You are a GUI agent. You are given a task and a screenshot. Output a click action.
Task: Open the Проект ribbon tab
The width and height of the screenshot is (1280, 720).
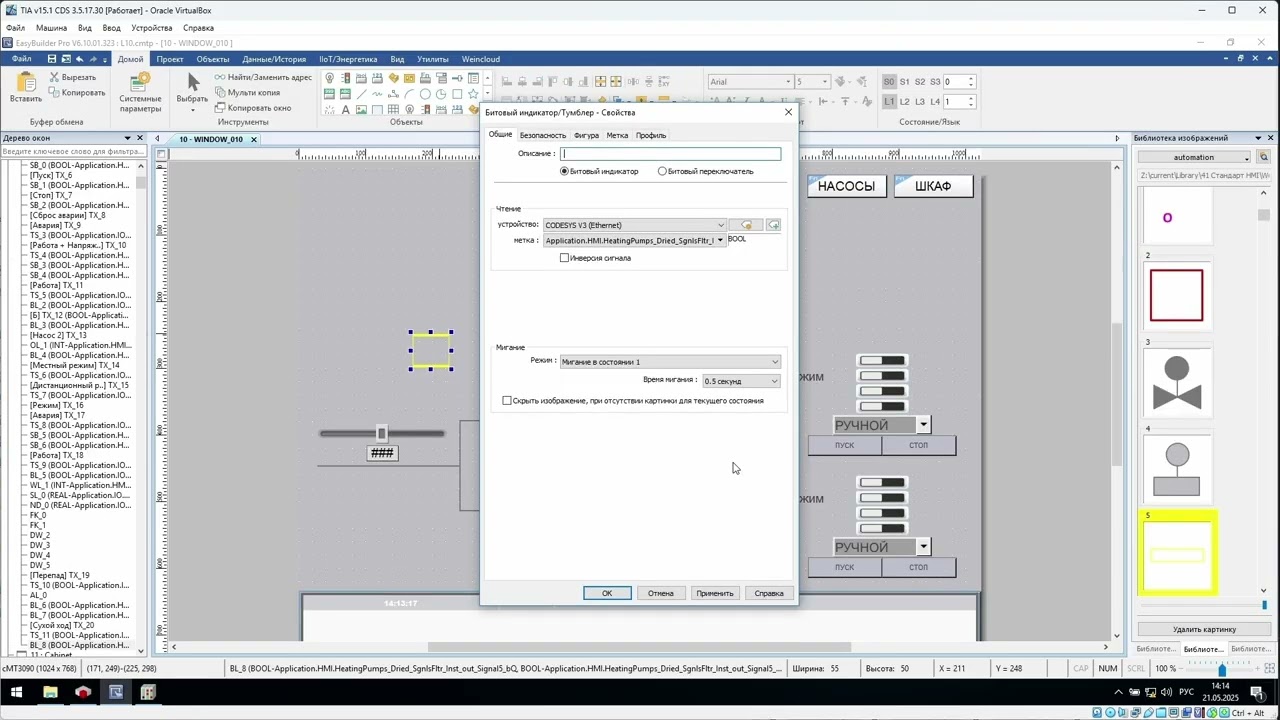coord(170,59)
